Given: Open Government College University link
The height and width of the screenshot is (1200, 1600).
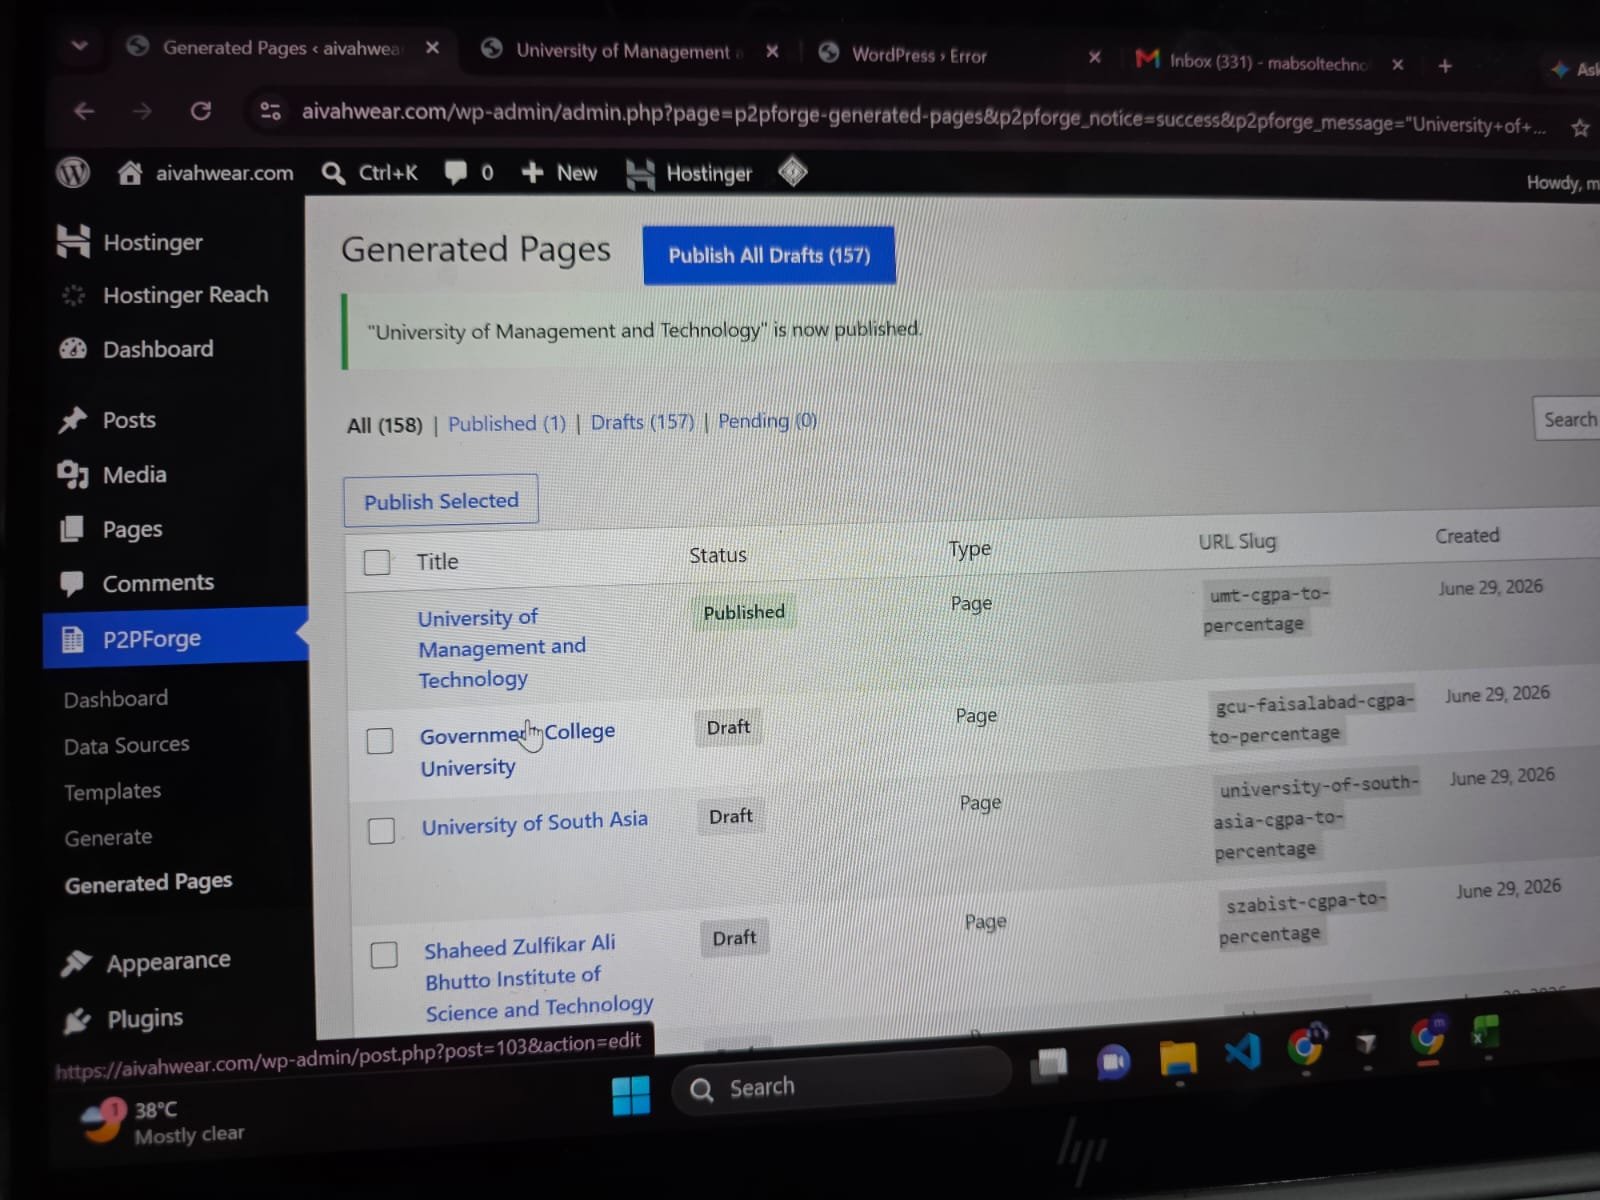Looking at the screenshot, I should [x=517, y=749].
